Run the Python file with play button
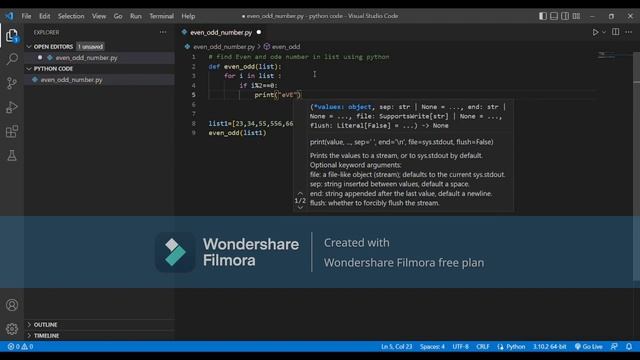Viewport: 640px width, 360px height. click(595, 32)
